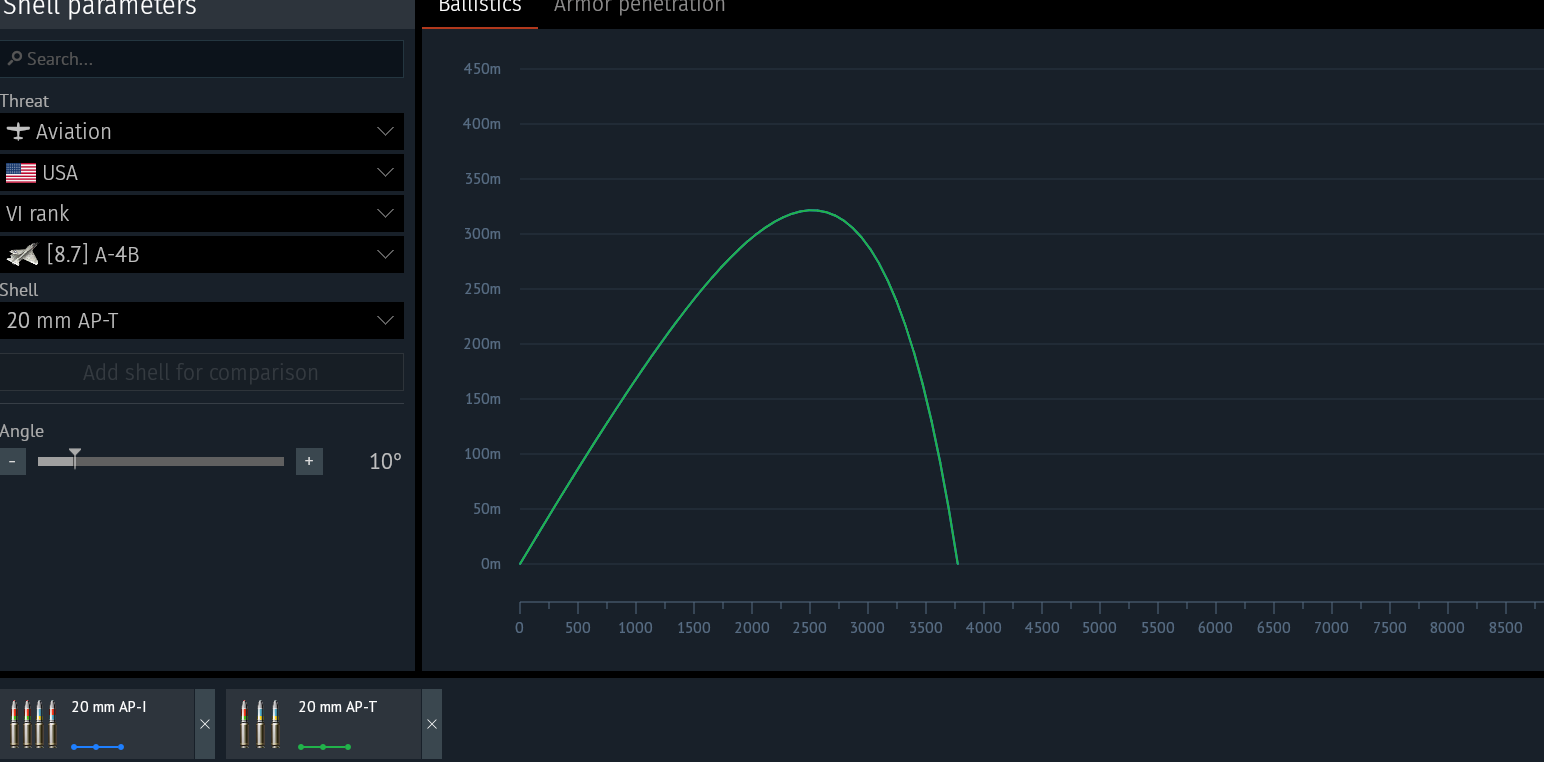Click Add shell for comparison button

pos(201,372)
